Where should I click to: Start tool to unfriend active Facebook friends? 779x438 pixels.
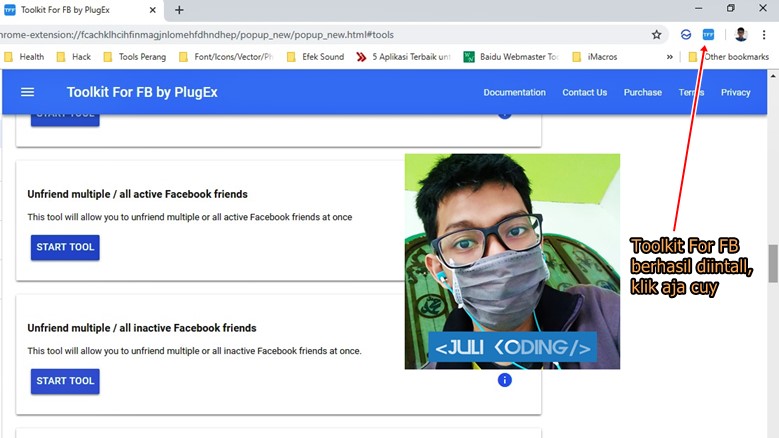pos(65,247)
